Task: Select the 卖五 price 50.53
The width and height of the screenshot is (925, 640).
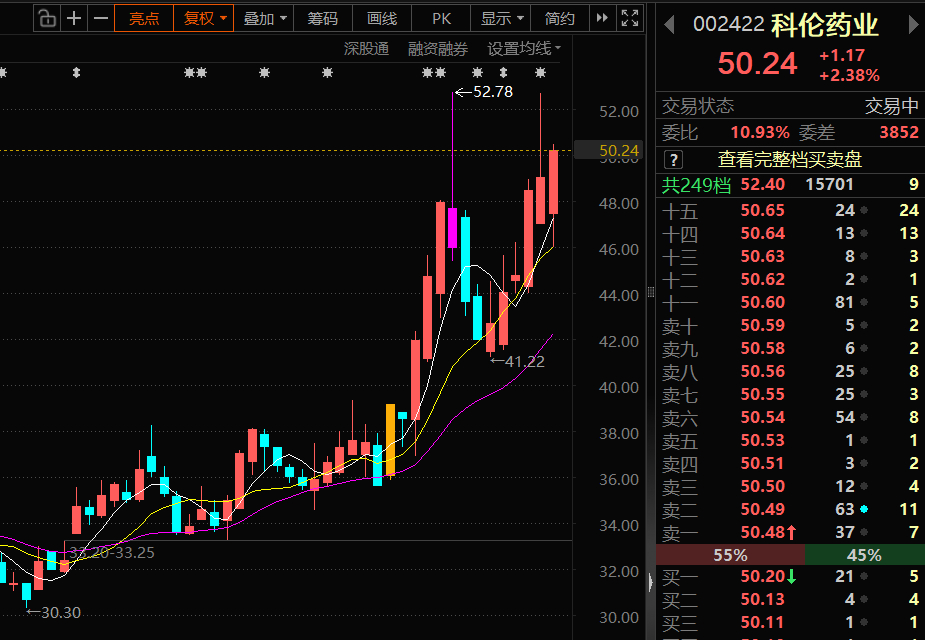Action: (763, 441)
